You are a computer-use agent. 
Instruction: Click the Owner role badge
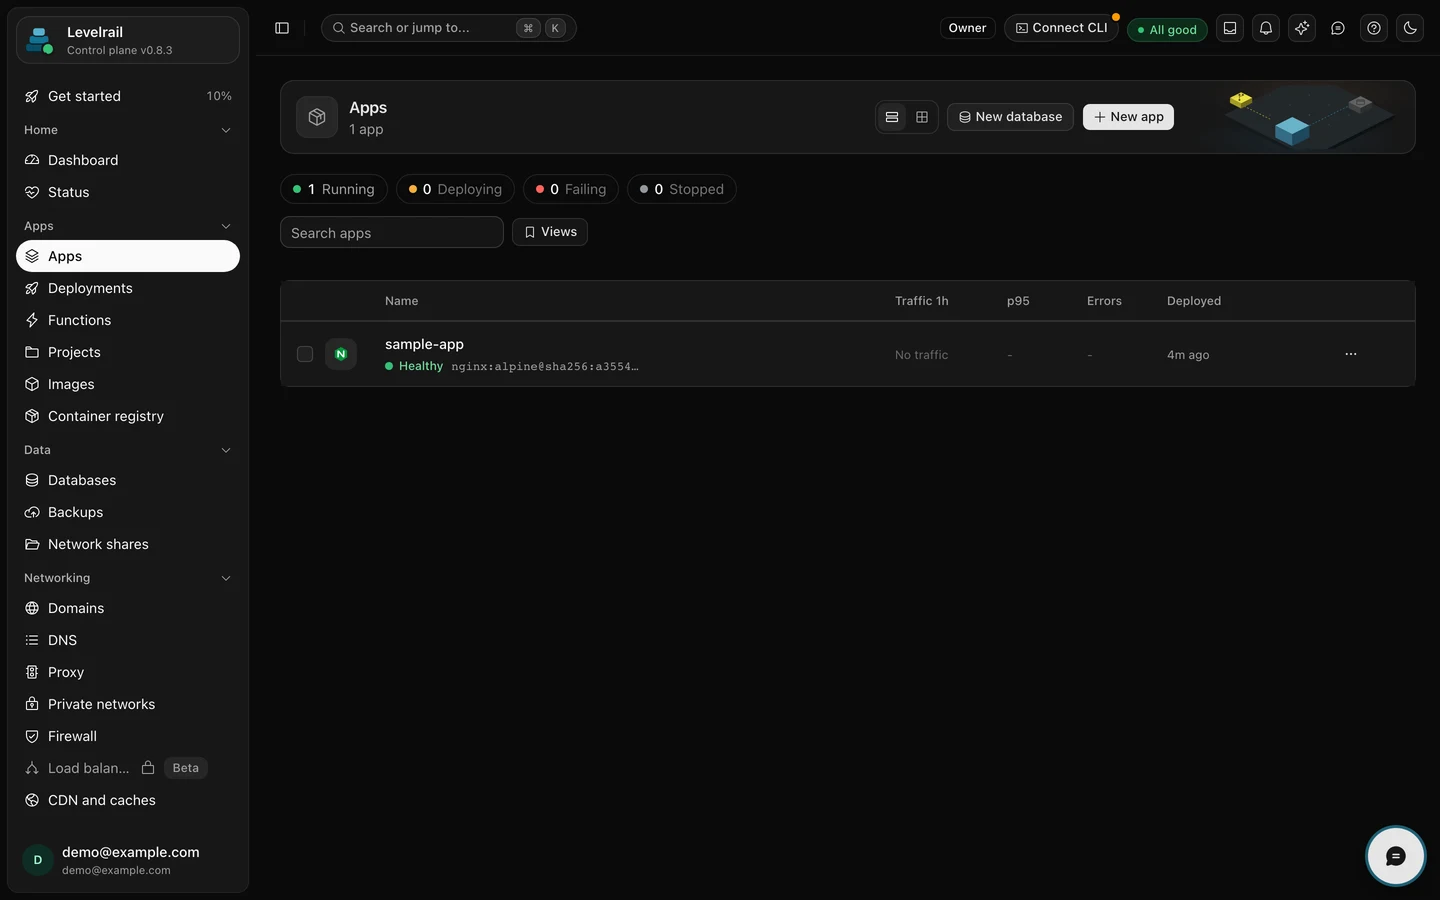coord(967,28)
